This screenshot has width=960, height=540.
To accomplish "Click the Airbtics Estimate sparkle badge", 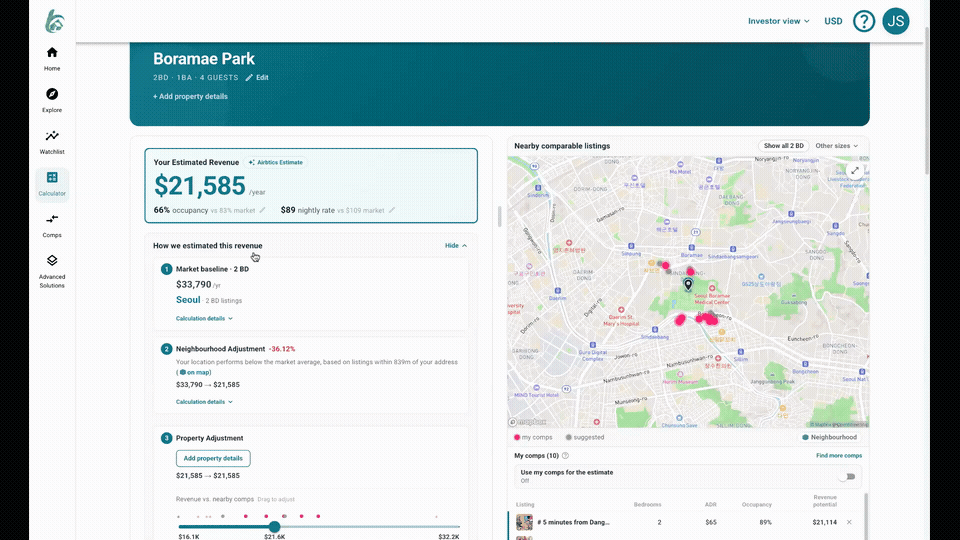I will (x=276, y=162).
